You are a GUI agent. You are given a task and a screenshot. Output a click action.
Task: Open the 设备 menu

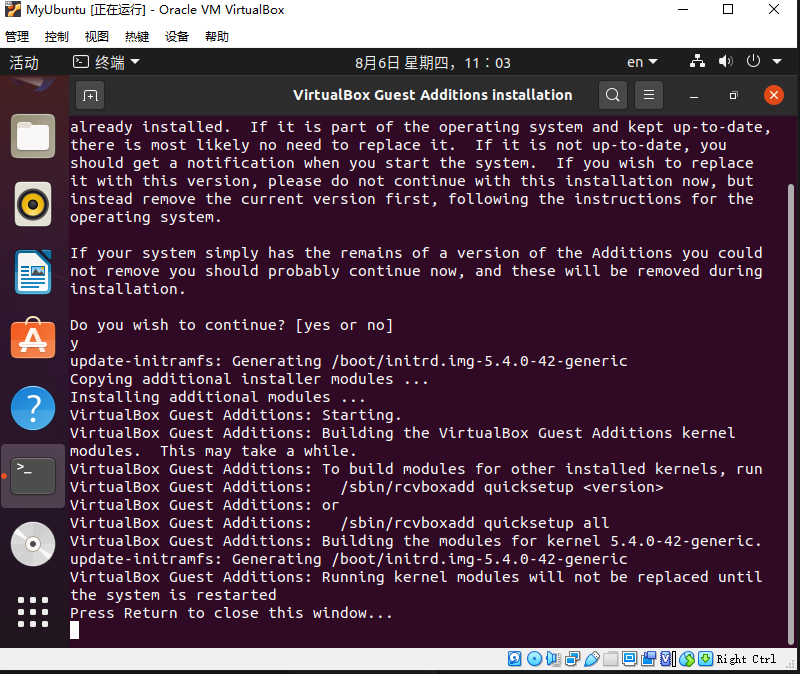pos(177,37)
